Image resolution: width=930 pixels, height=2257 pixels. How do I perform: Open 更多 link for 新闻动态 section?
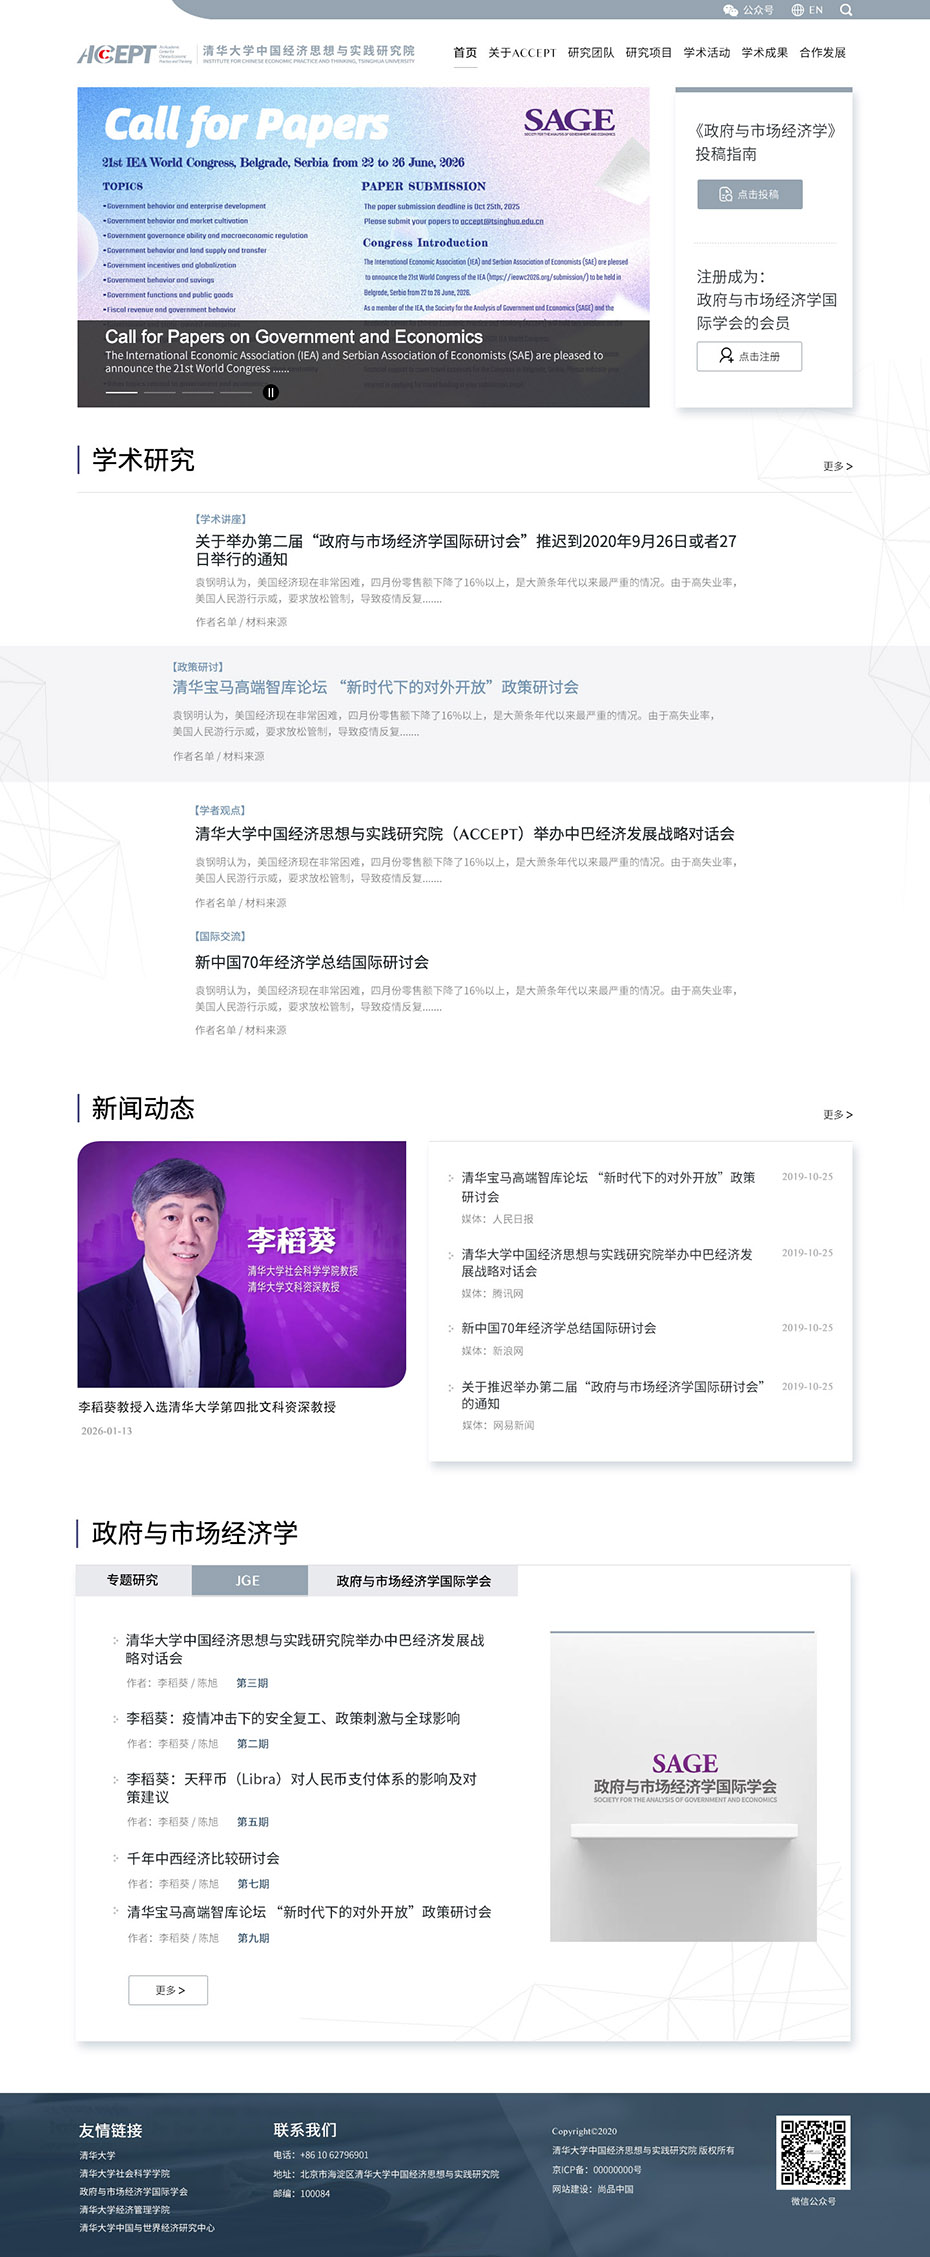(838, 1115)
